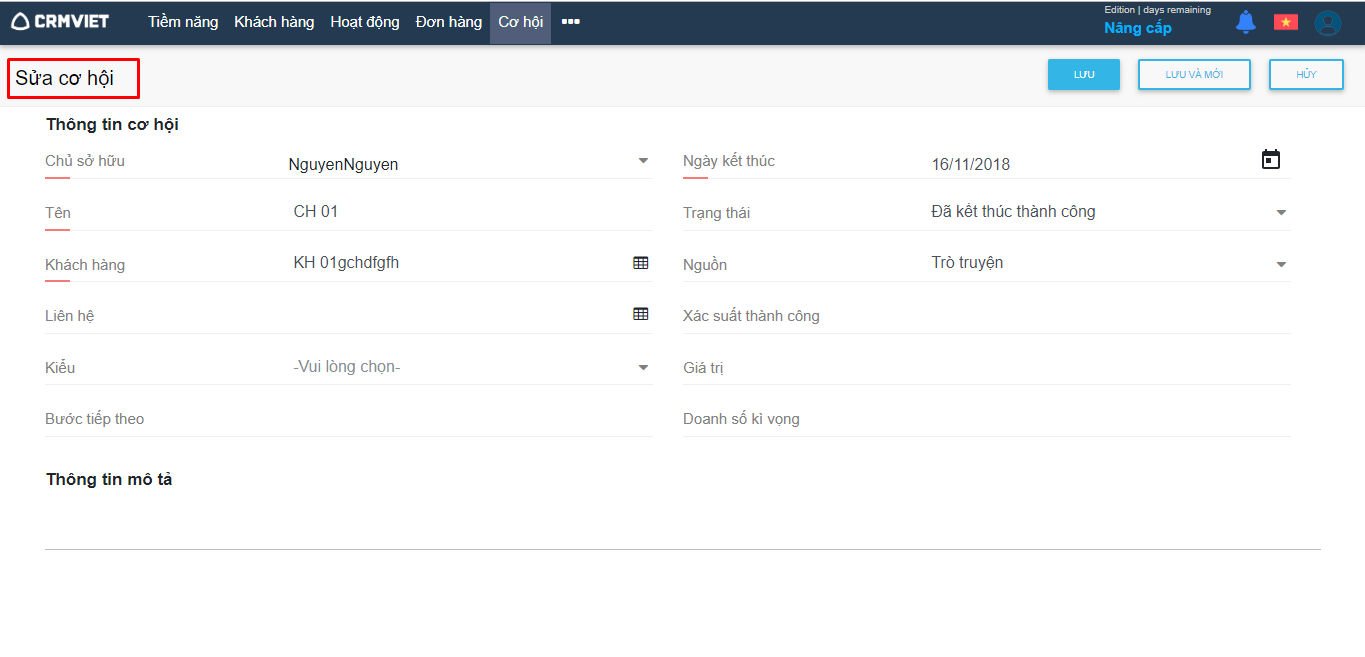Open the Kiểu dropdown selector
The height and width of the screenshot is (657, 1365).
(643, 368)
